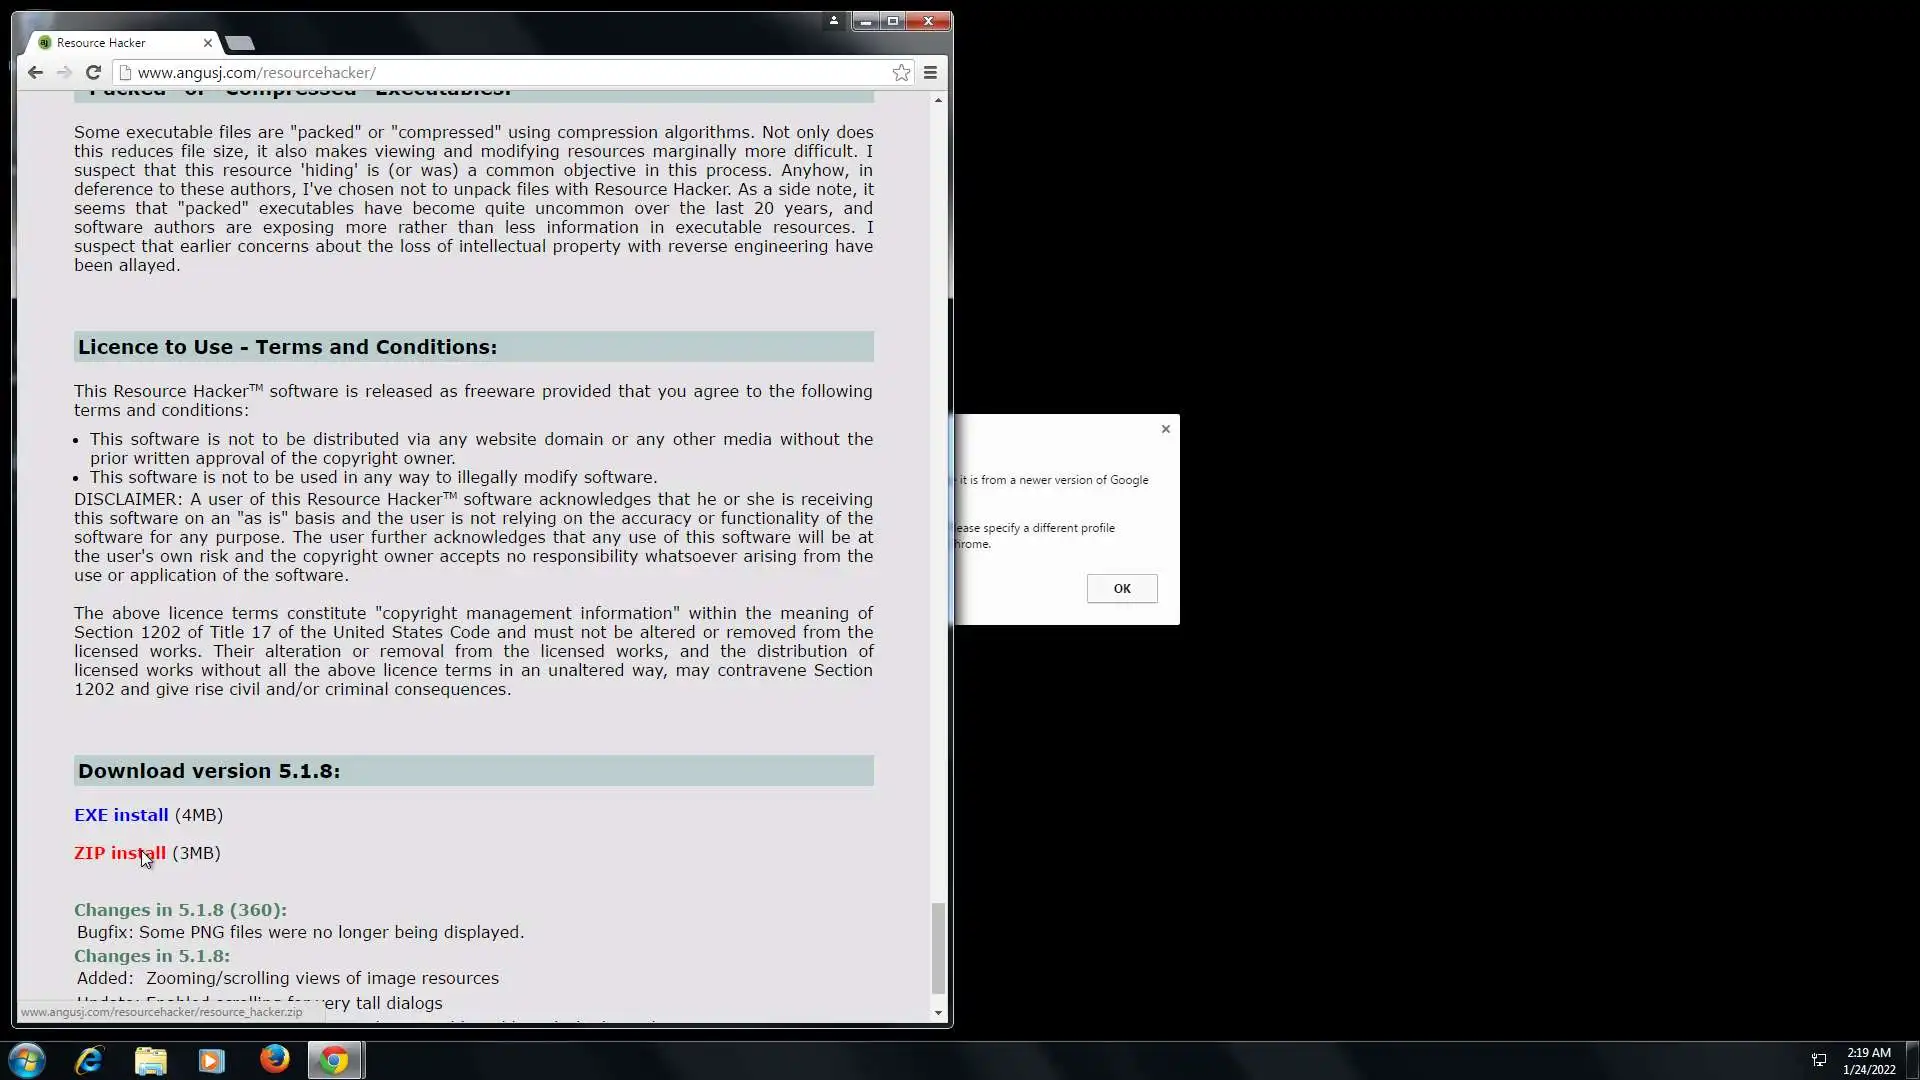Screen dimensions: 1920x1080
Task: Open the Chrome hamburger menu
Action: 930,72
